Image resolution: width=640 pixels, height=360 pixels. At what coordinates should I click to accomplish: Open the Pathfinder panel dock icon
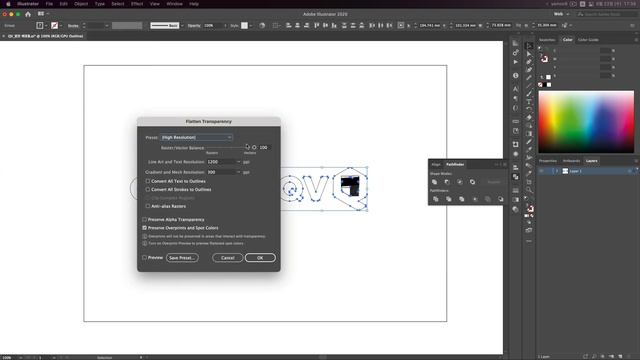pos(516,177)
